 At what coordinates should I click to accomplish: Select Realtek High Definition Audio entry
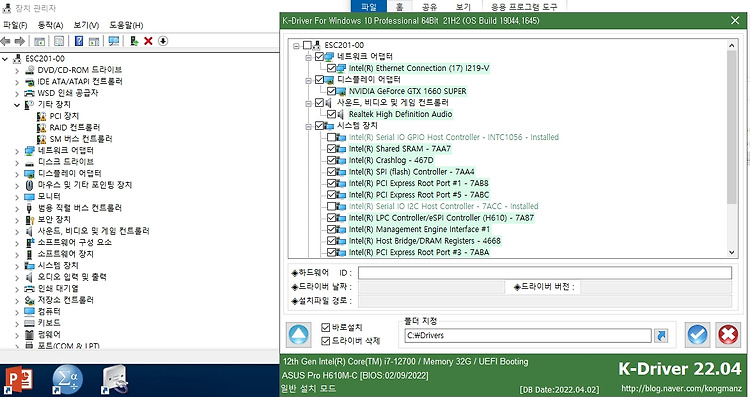[x=400, y=114]
